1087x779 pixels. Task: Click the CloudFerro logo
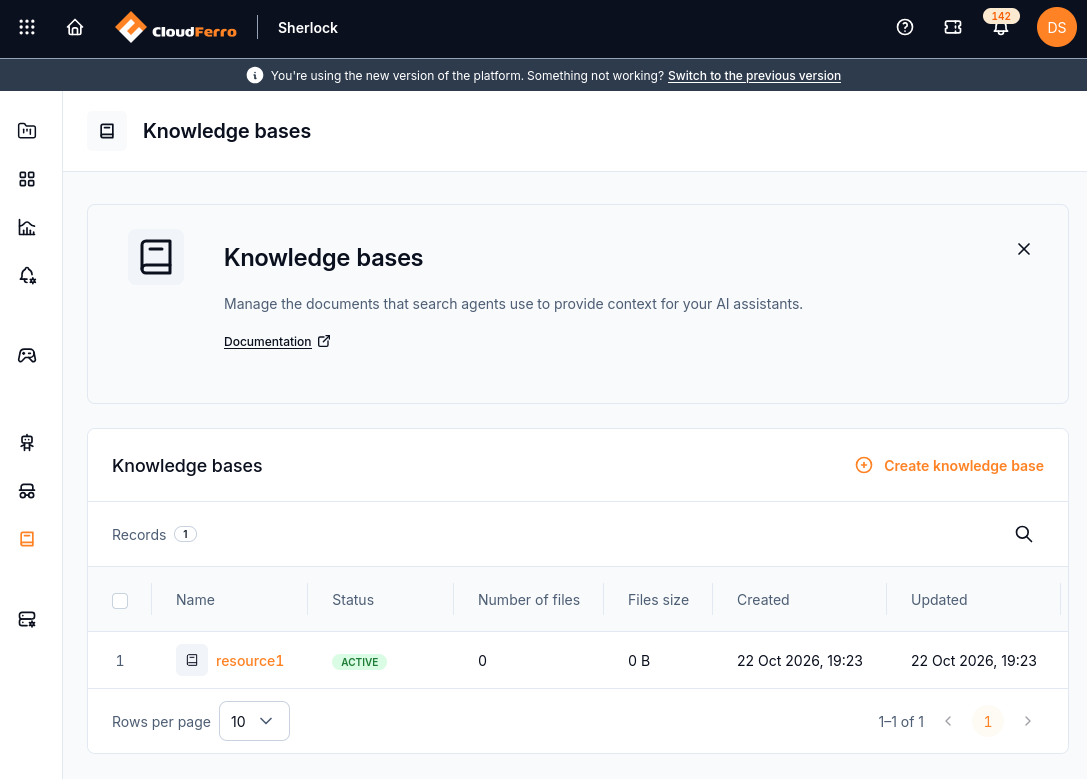(x=176, y=28)
